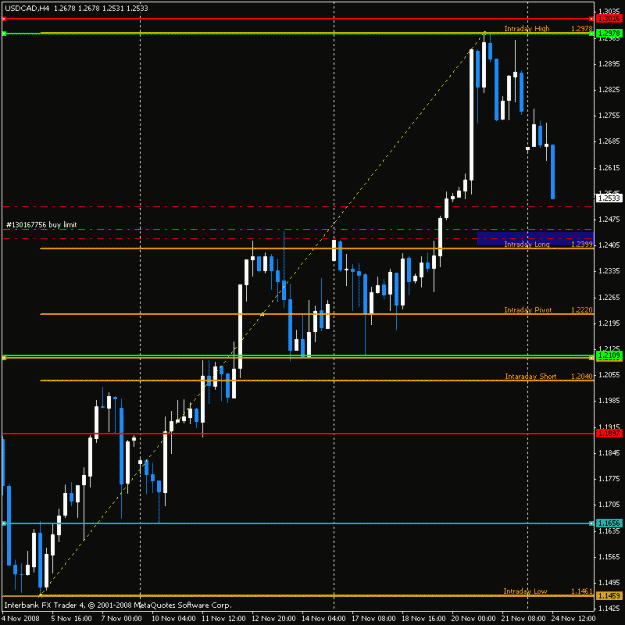The height and width of the screenshot is (625, 625).
Task: Click the Intraday Pivot label
Action: (528, 310)
